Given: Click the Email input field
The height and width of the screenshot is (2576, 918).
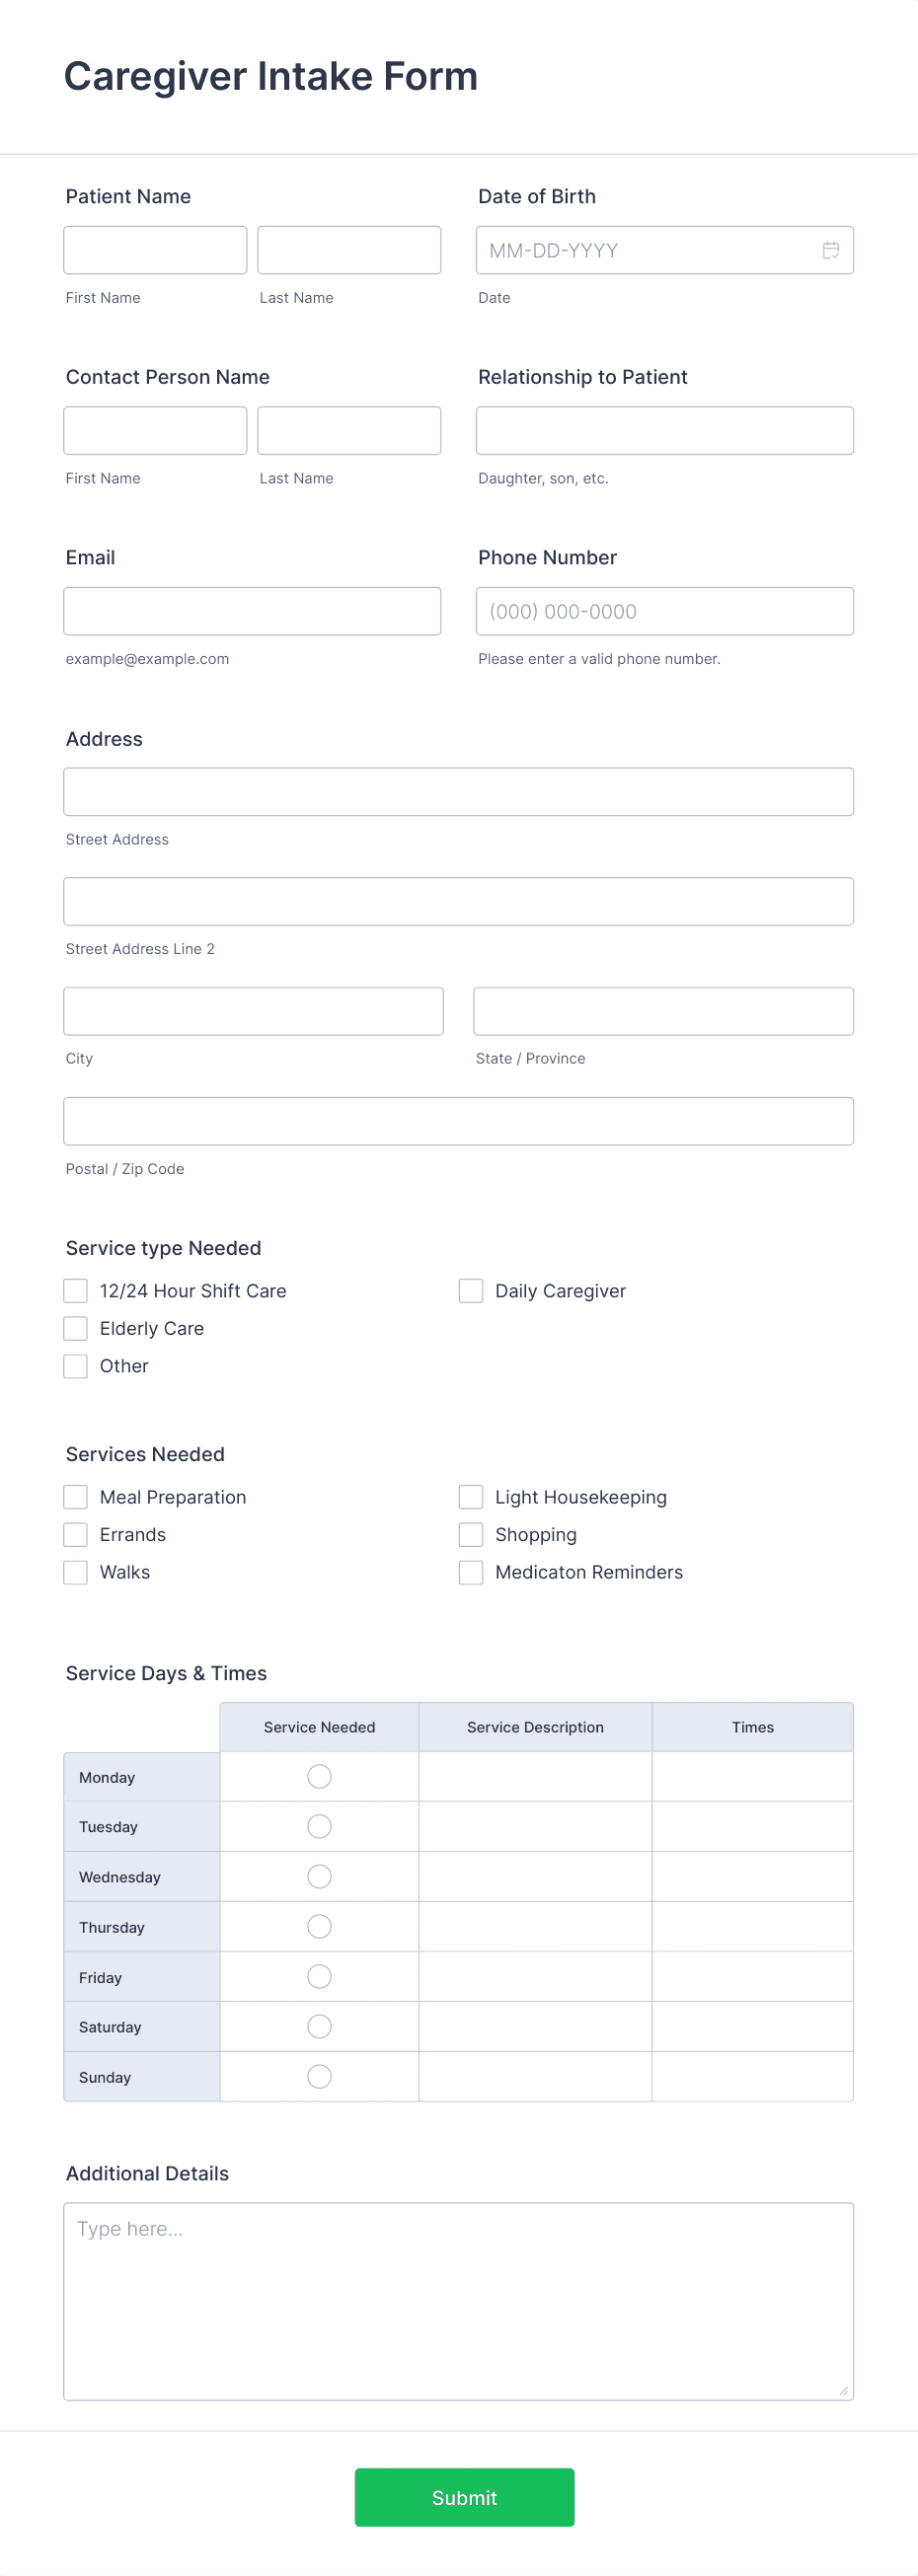Looking at the screenshot, I should (252, 610).
